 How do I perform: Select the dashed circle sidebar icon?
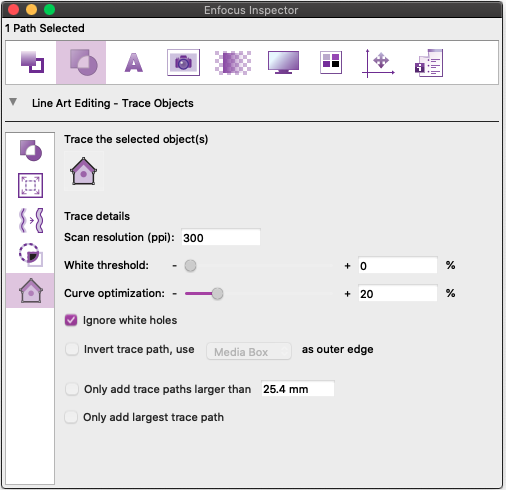click(30, 255)
